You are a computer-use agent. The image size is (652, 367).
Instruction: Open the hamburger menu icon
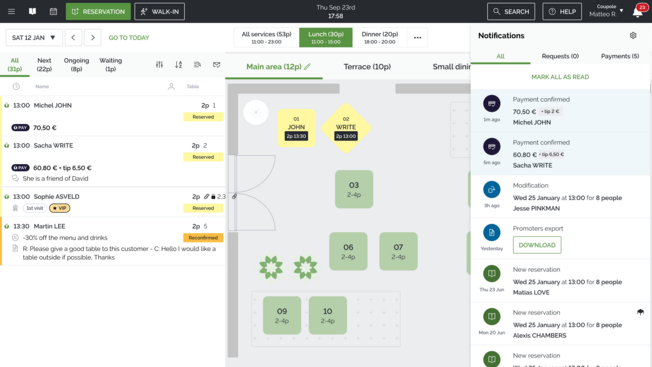pos(11,12)
